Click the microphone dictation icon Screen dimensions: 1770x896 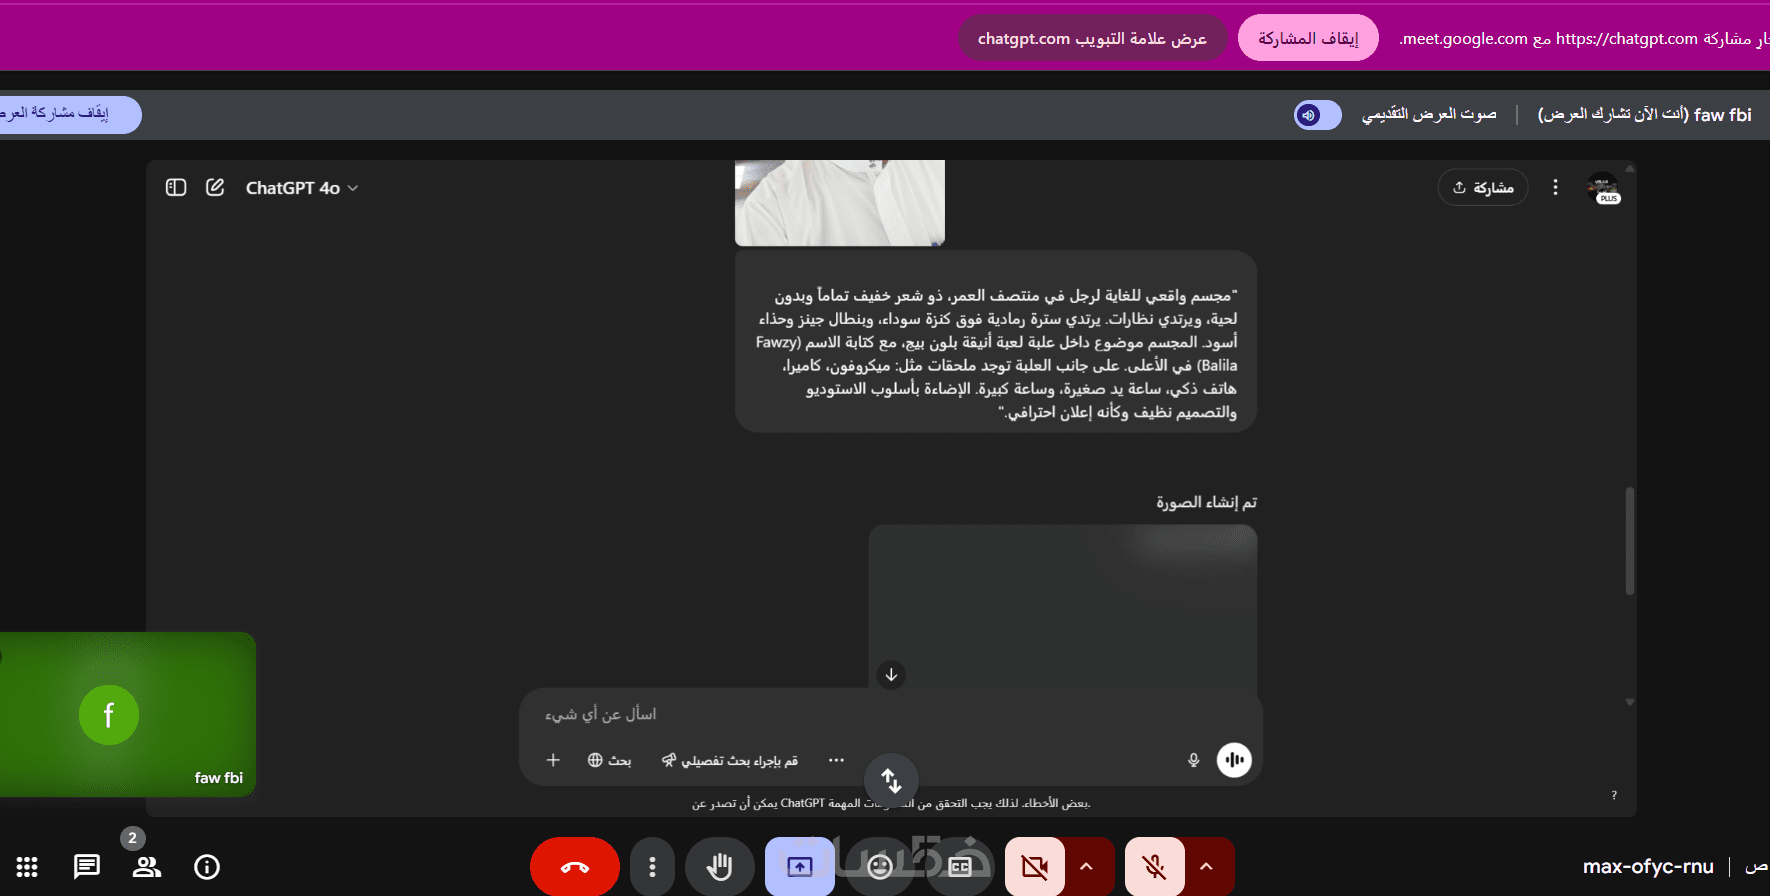click(x=1193, y=760)
